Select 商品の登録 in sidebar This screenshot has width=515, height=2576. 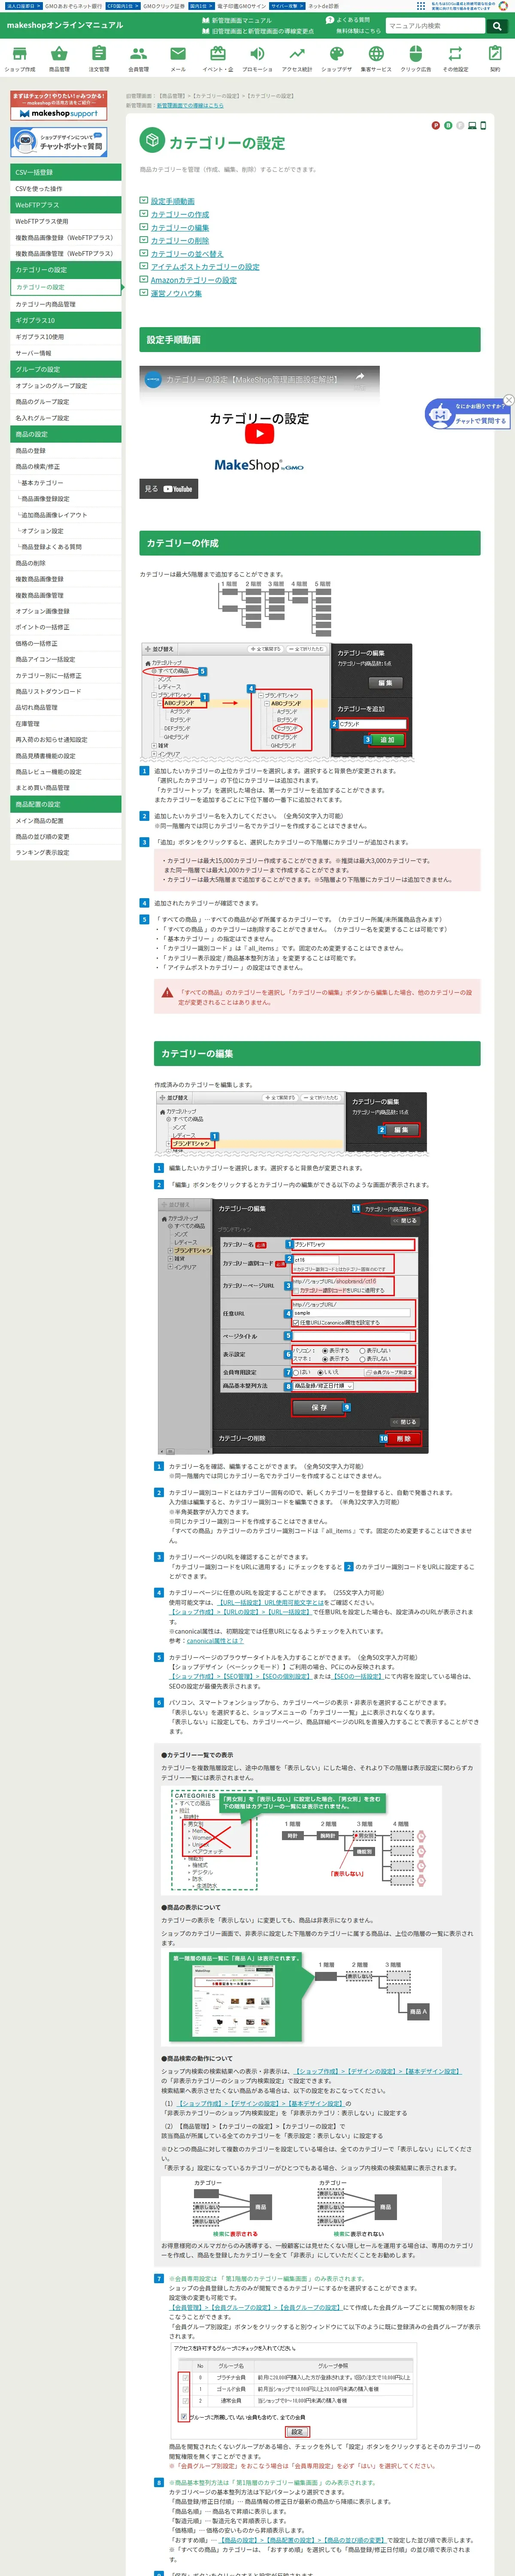coord(66,451)
